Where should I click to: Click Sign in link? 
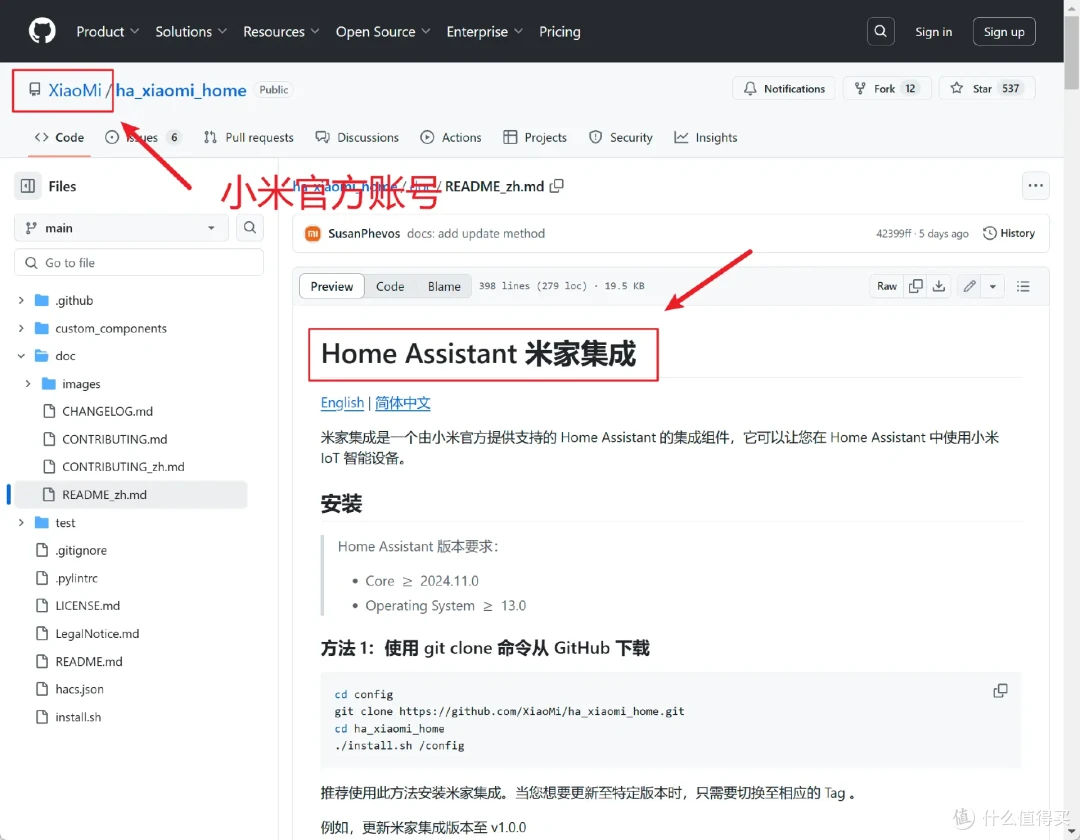tap(933, 32)
